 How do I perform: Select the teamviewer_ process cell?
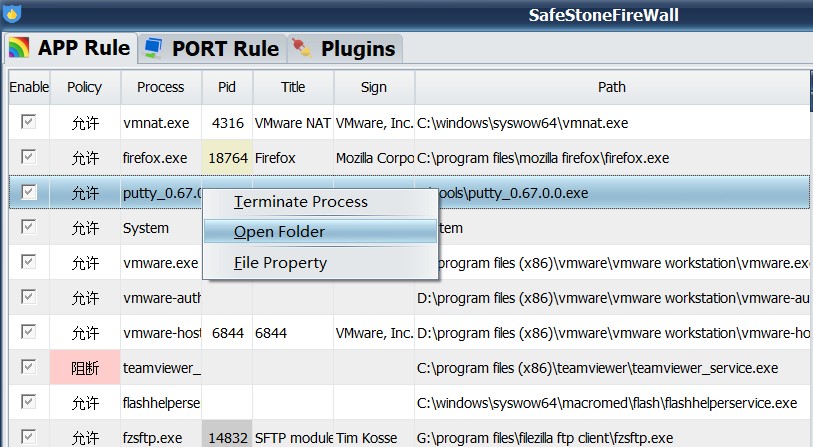(161, 368)
